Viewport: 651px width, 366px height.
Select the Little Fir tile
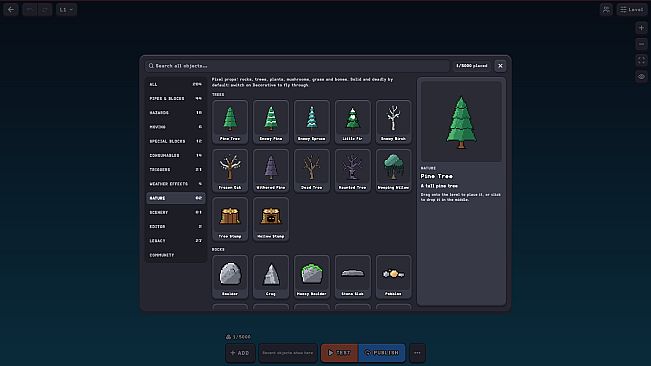(352, 122)
